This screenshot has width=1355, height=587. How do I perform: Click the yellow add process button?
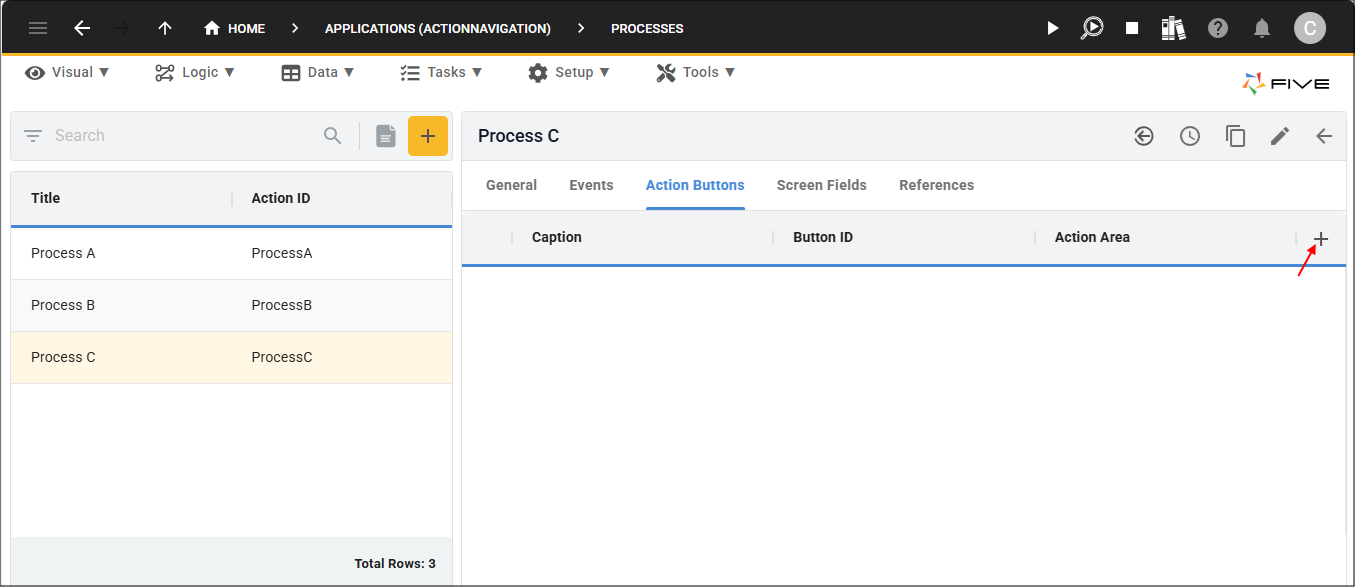[427, 136]
